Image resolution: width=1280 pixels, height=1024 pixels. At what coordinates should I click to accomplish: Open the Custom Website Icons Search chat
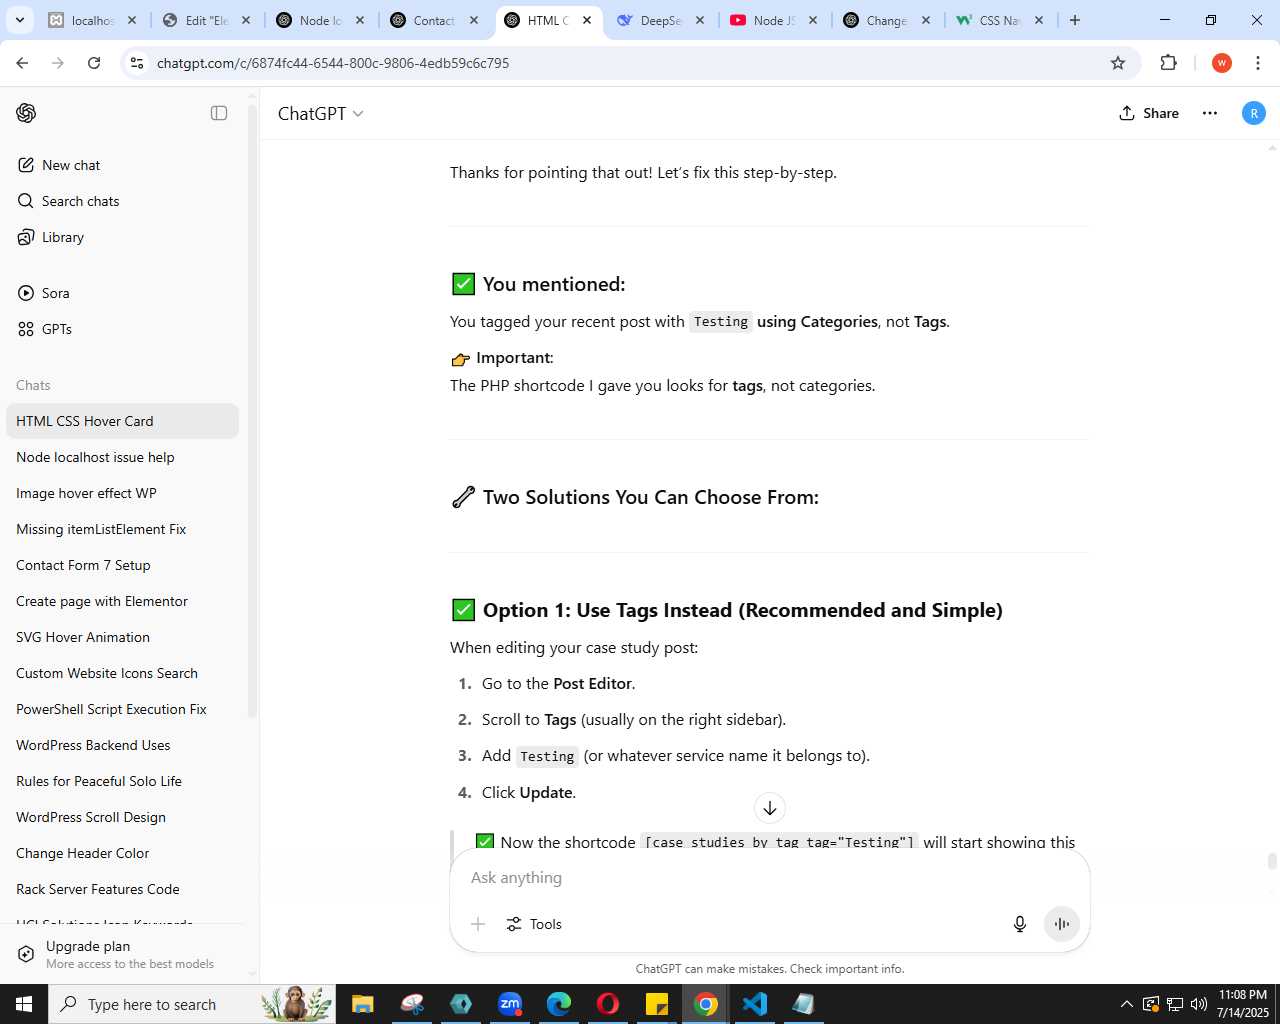[x=122, y=673]
